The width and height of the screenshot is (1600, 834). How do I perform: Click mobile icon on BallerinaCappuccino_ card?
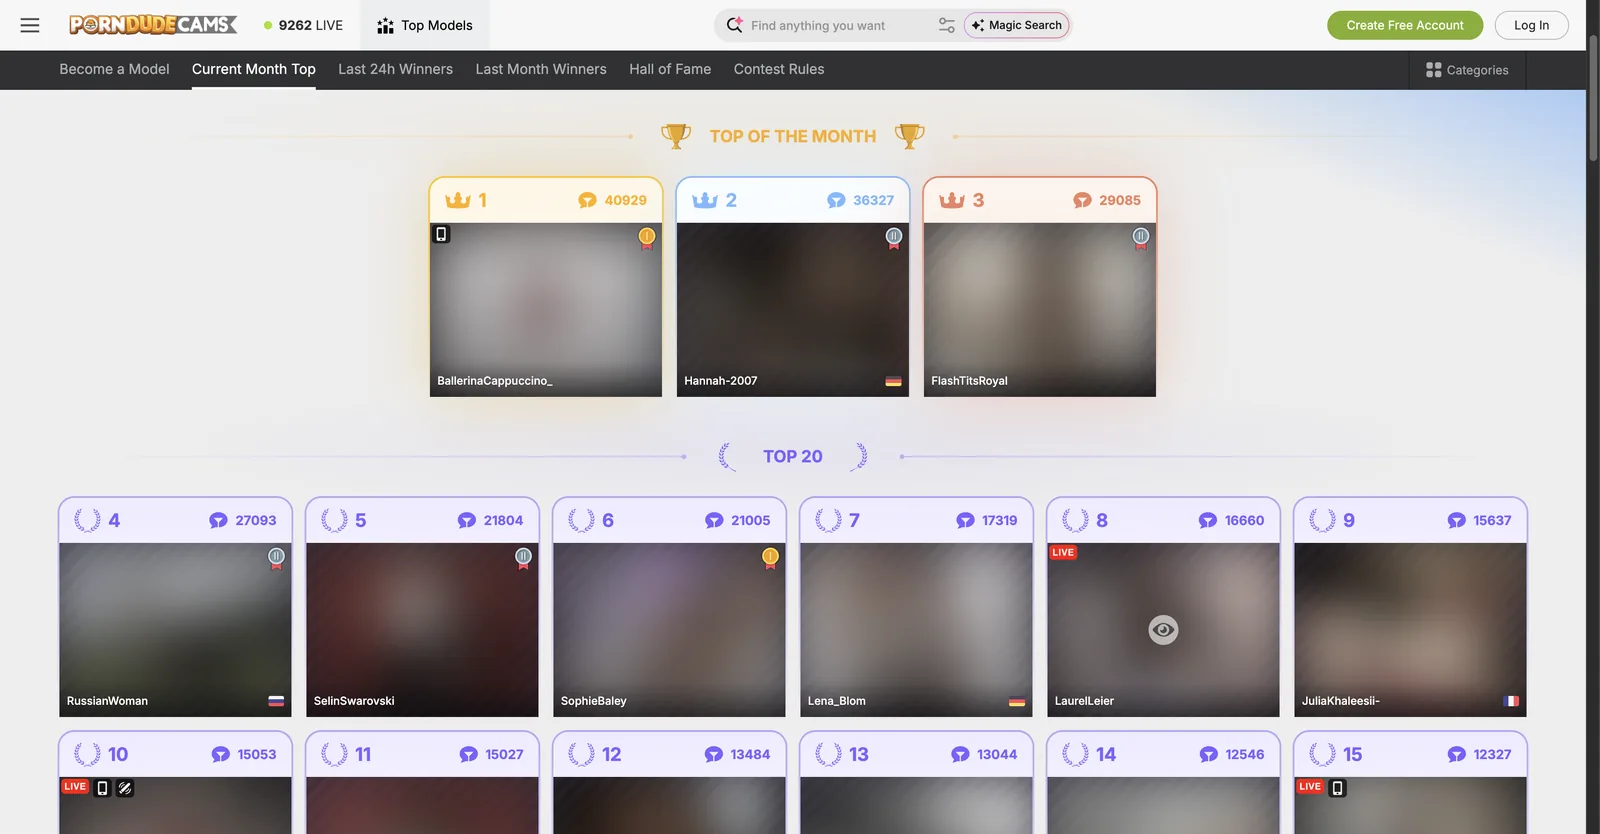(x=441, y=234)
